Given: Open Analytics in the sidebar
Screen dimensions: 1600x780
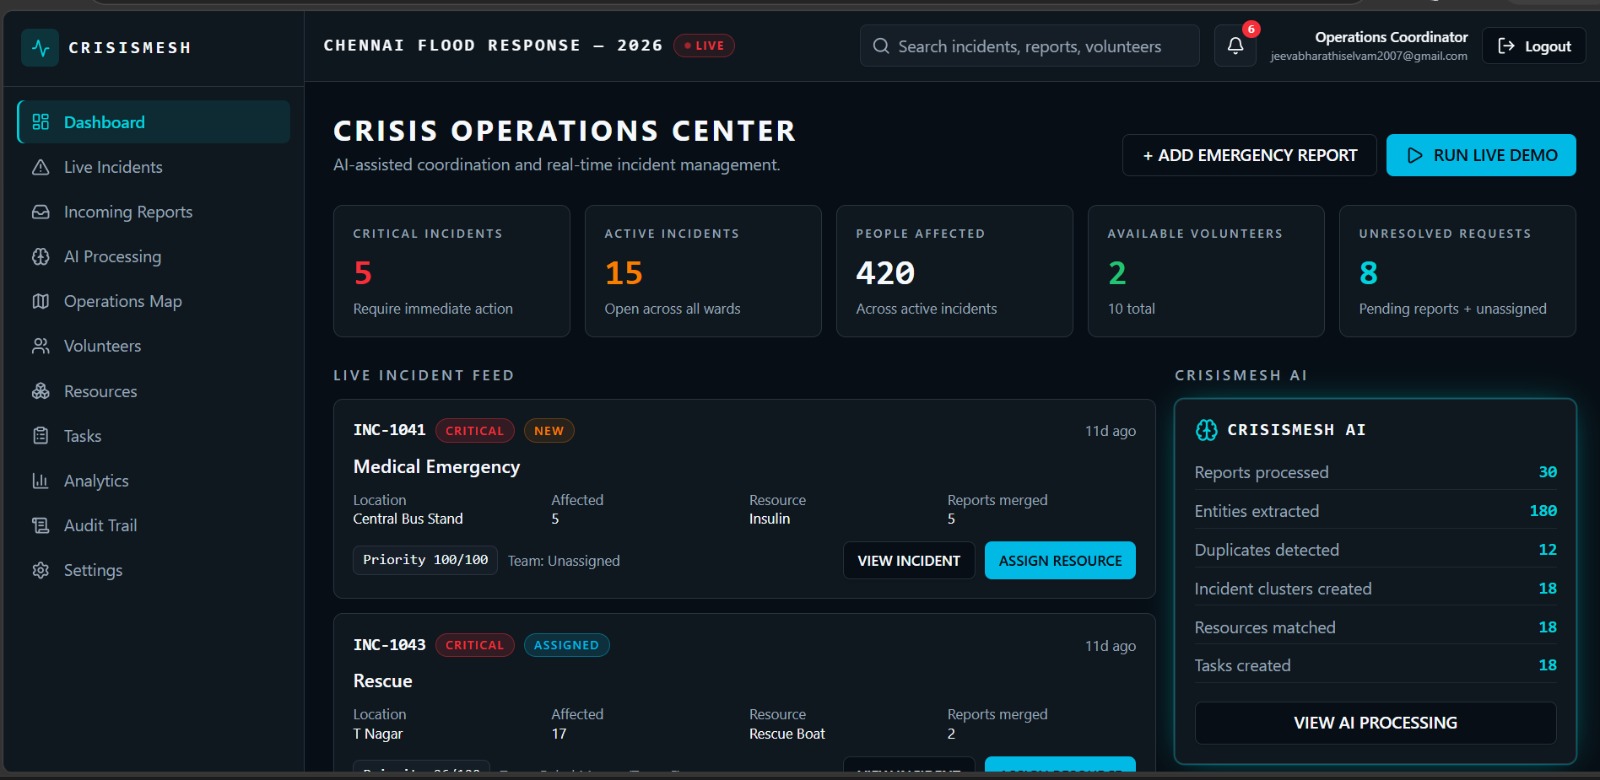Looking at the screenshot, I should (x=154, y=481).
